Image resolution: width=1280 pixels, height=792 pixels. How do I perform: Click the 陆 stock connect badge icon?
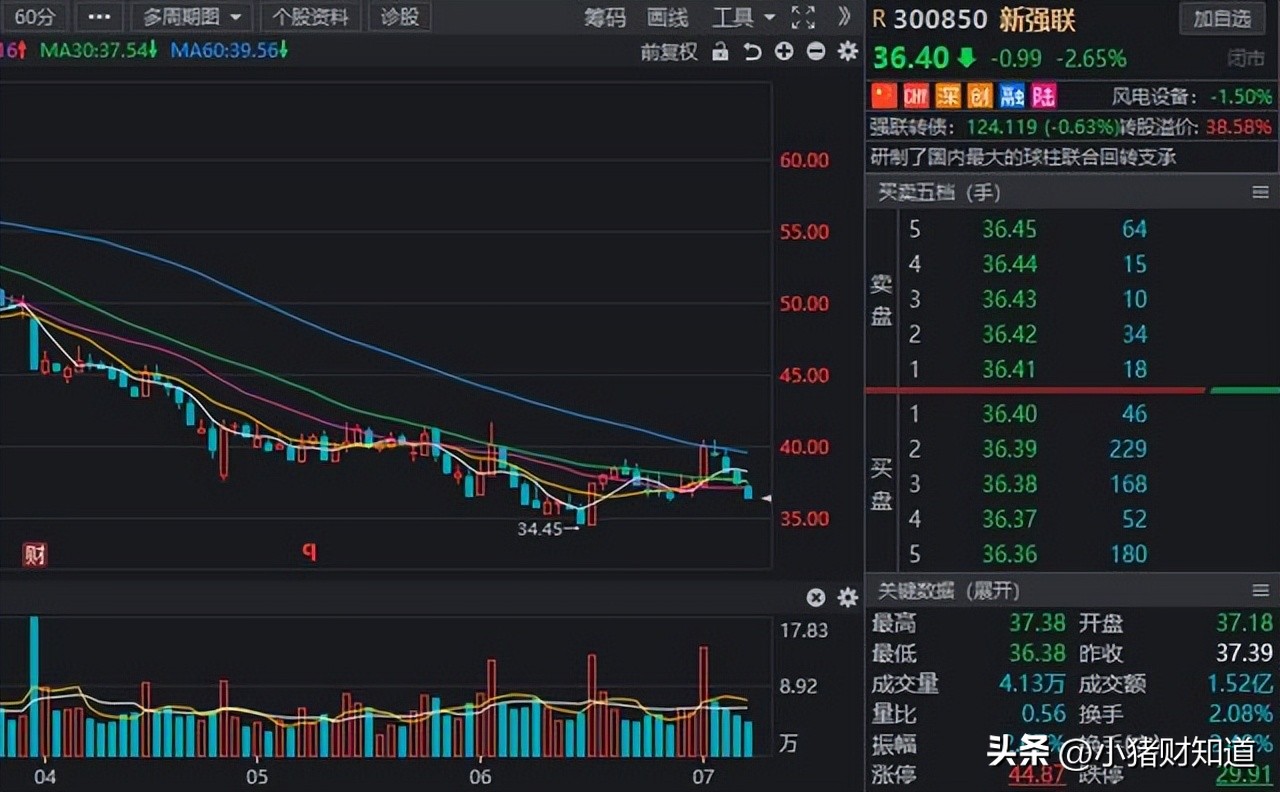[1042, 96]
